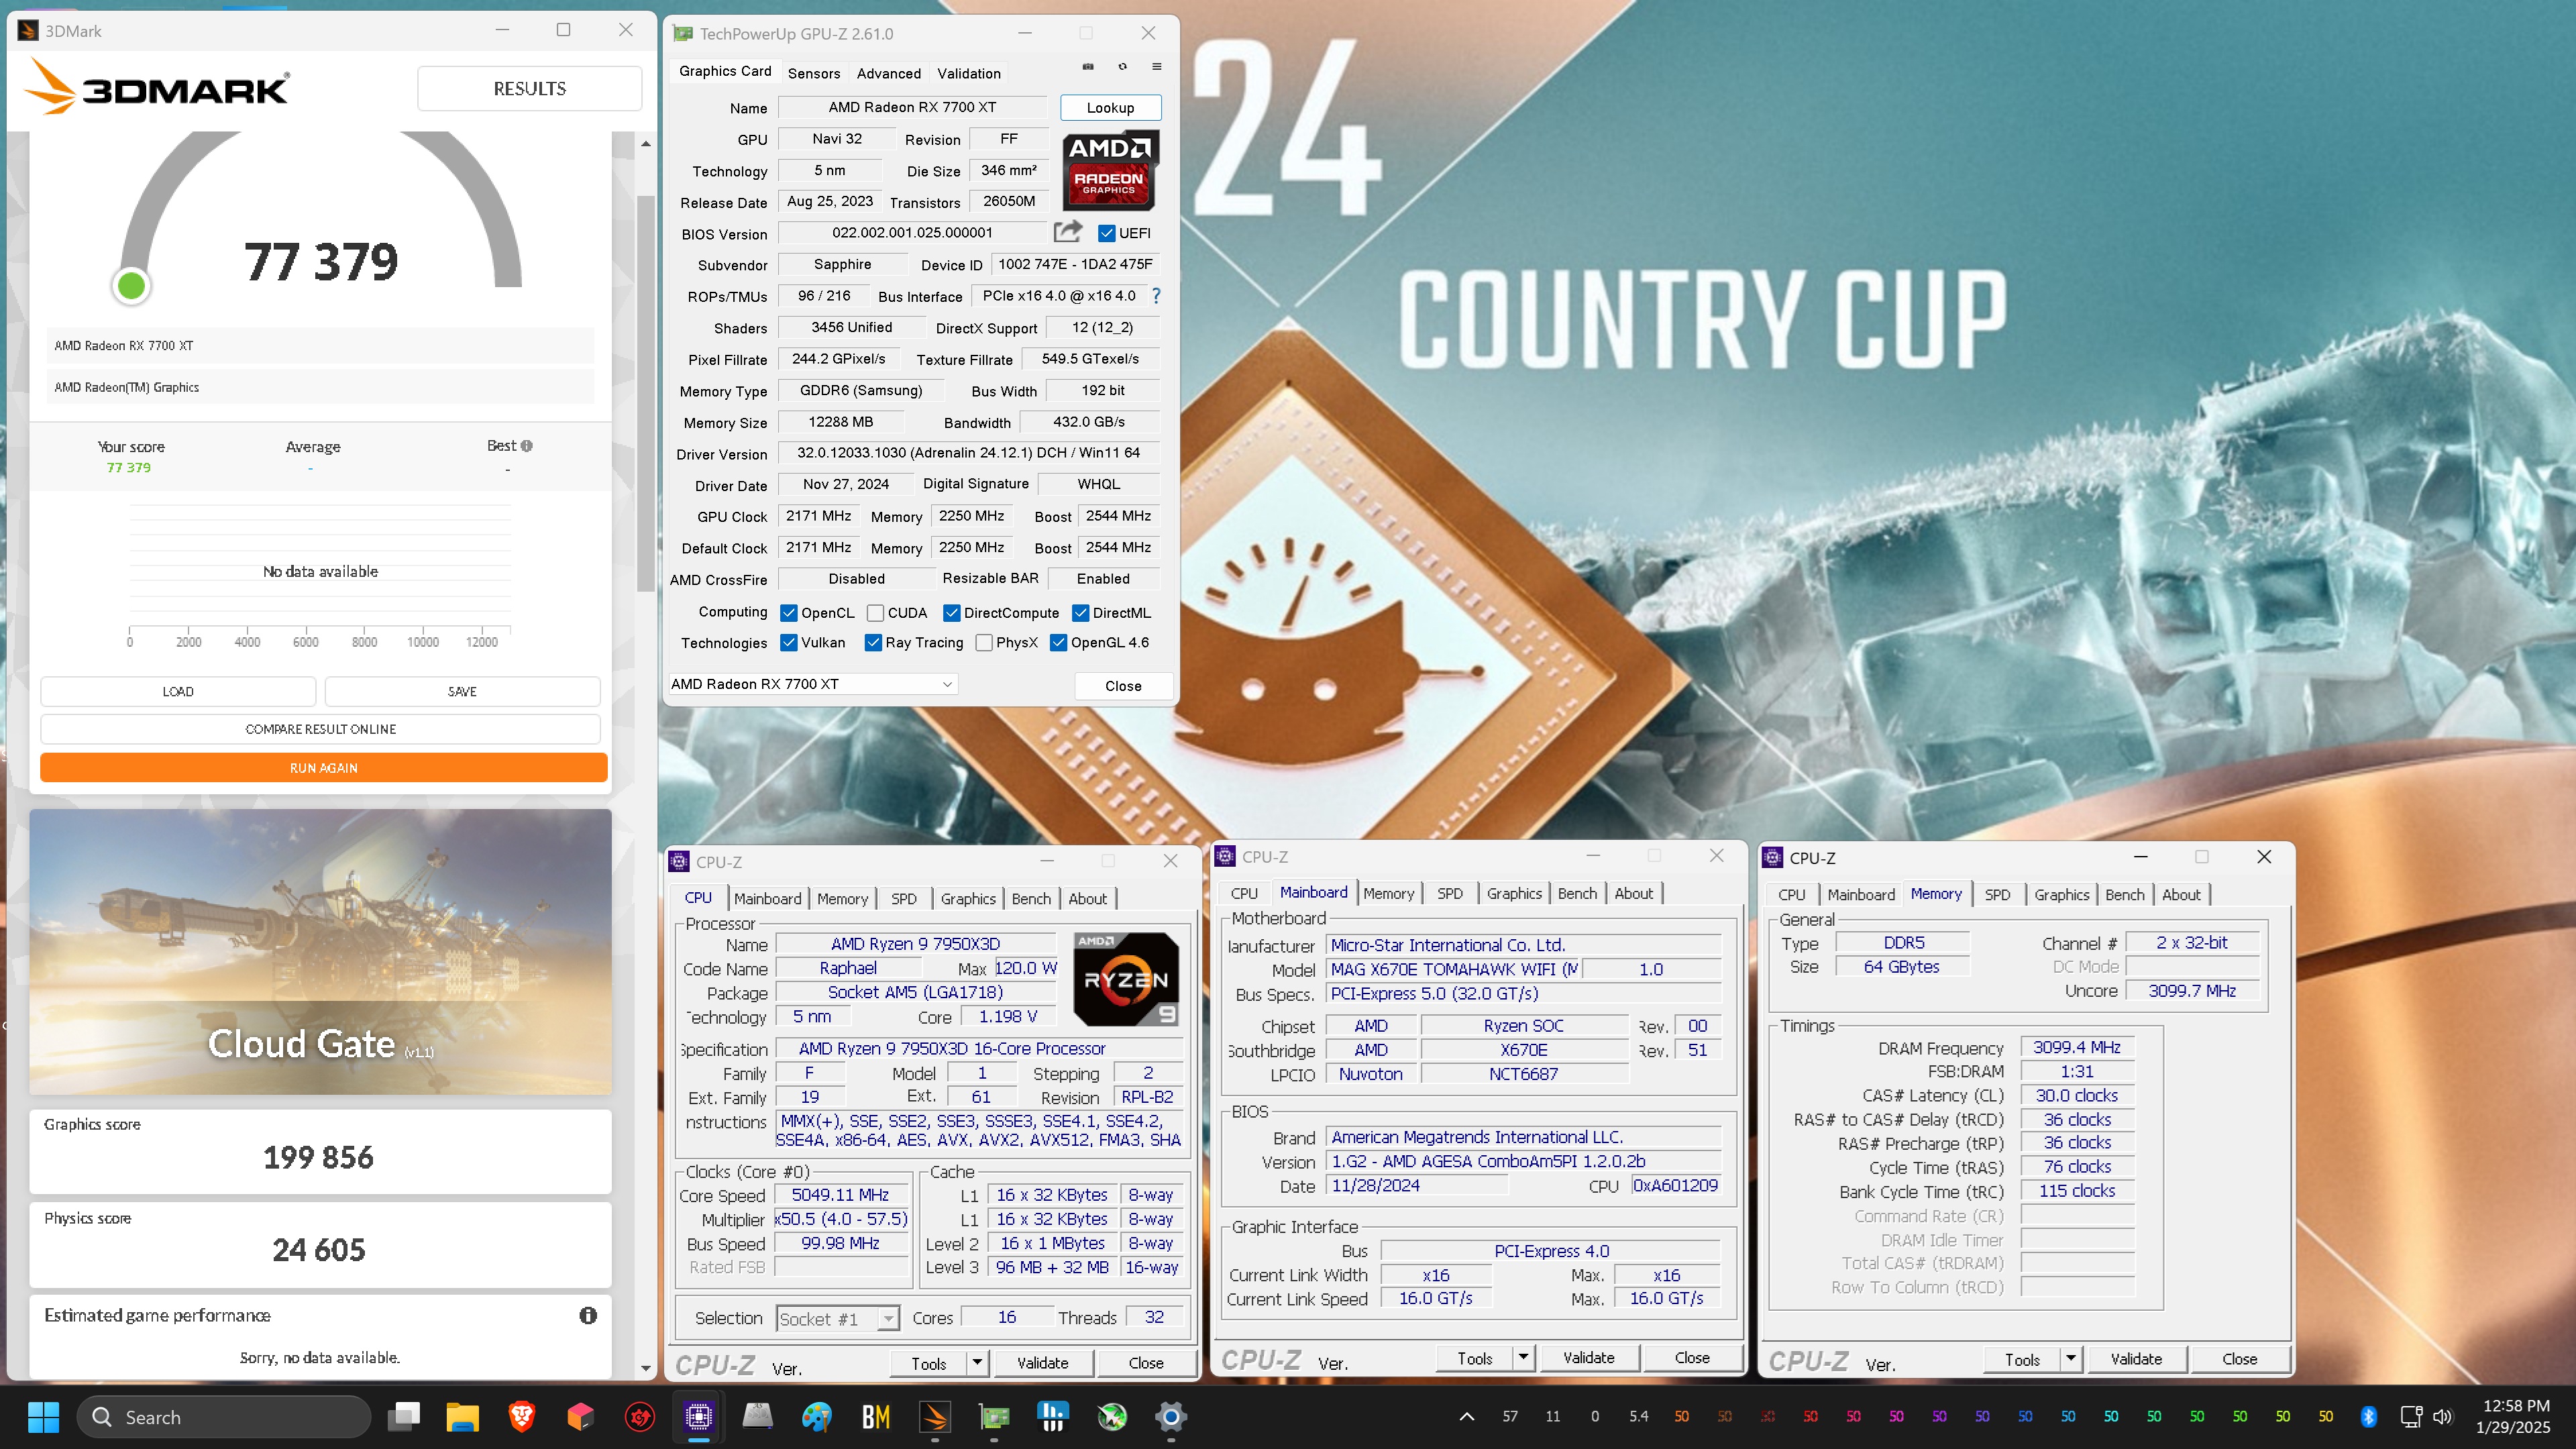Toggle the OpenCL checkbox

789,613
